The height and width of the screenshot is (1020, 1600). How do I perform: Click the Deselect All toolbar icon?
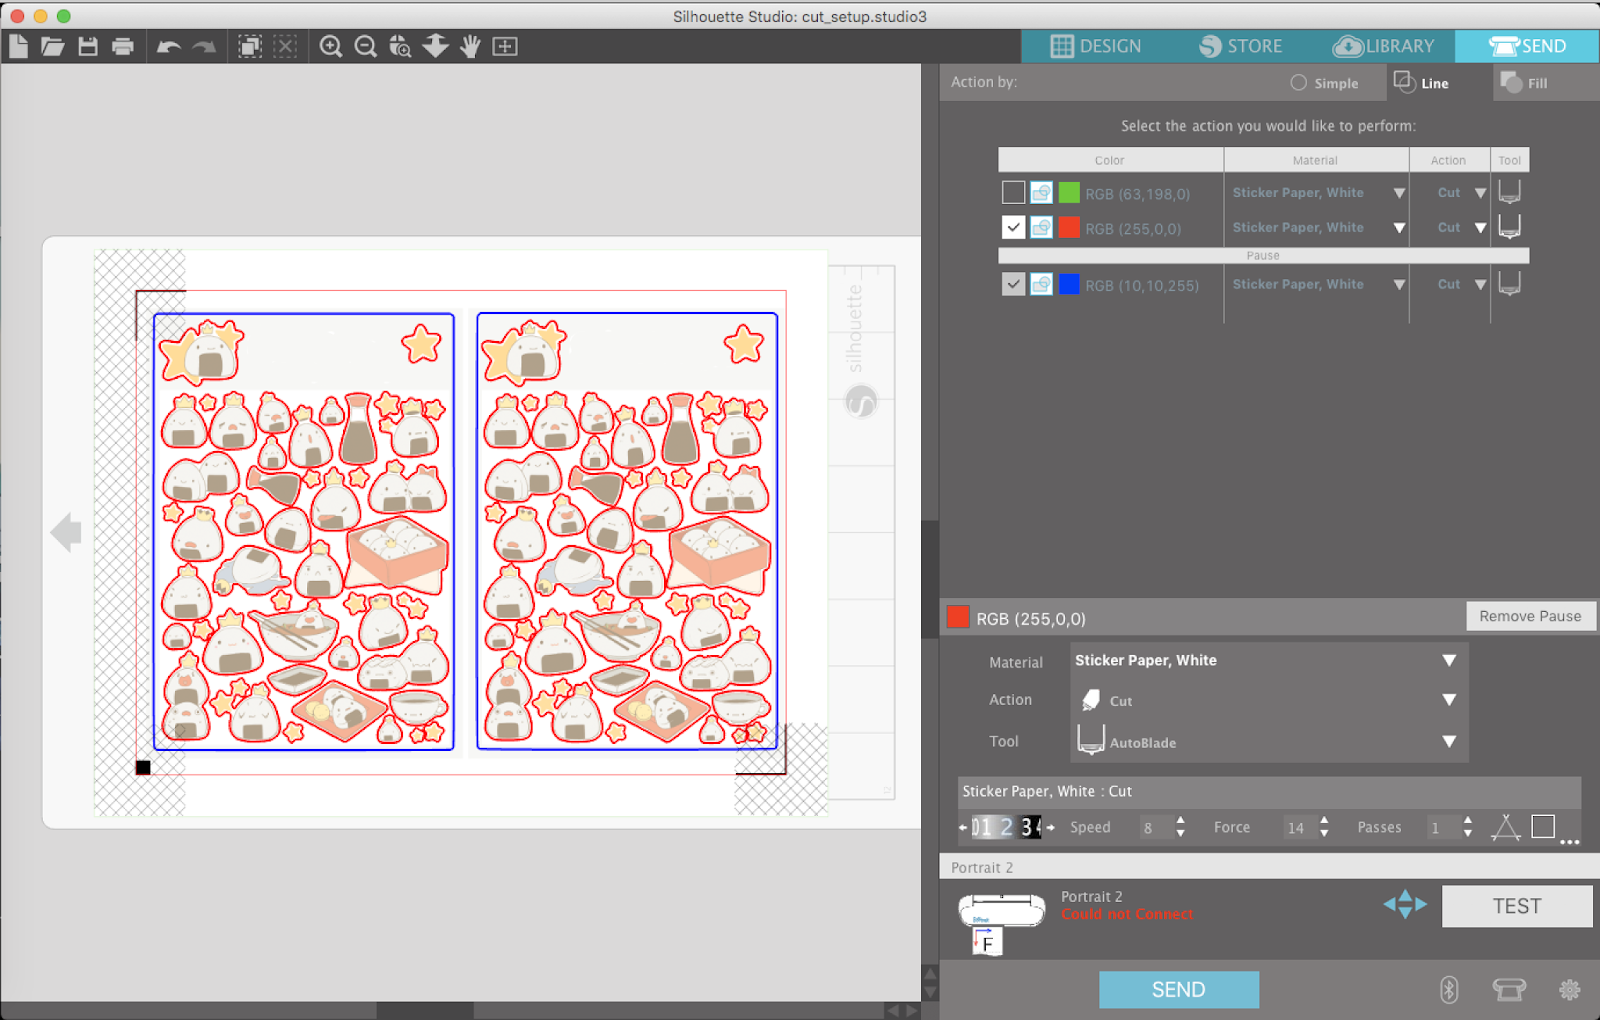(x=285, y=46)
